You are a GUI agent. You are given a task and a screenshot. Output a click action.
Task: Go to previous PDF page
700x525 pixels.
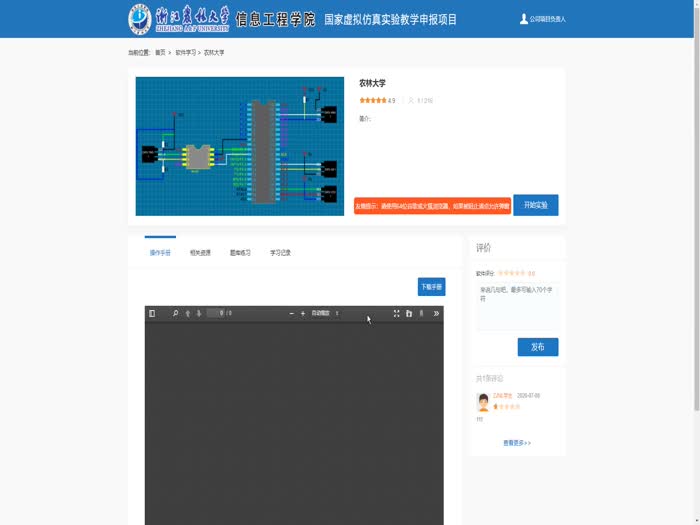(x=187, y=314)
